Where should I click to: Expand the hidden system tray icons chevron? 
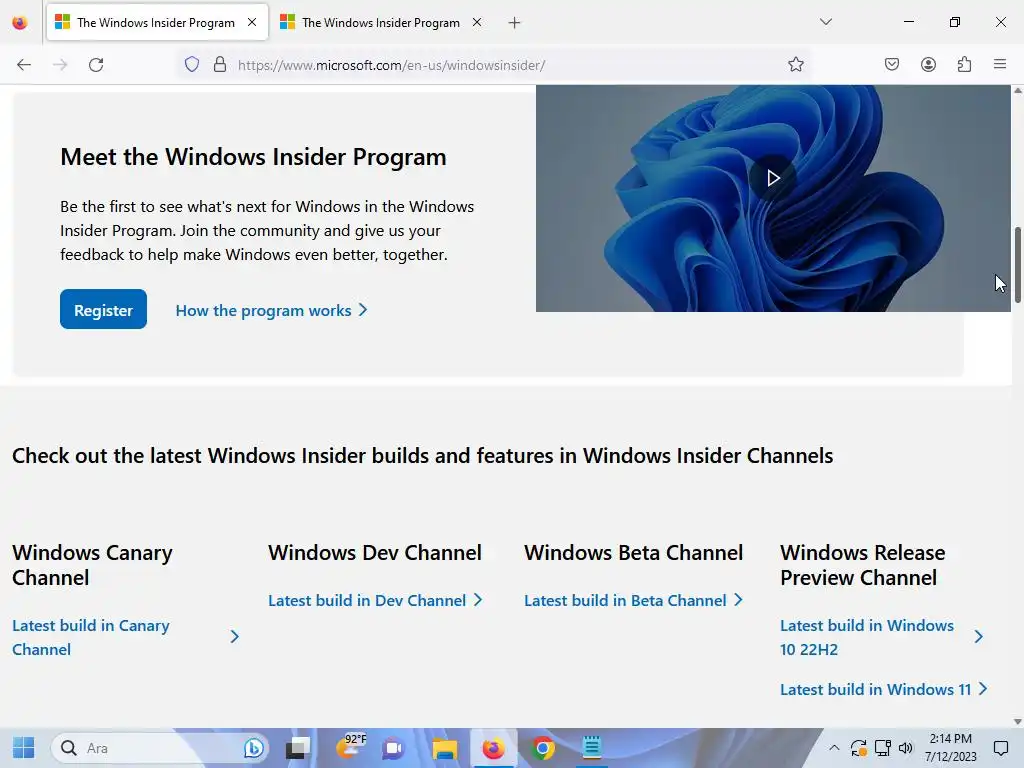click(834, 748)
